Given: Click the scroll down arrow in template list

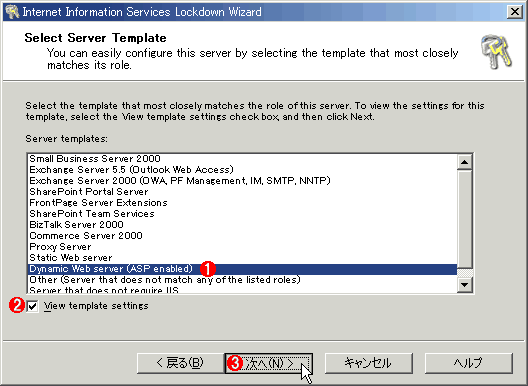Looking at the screenshot, I should coord(465,285).
